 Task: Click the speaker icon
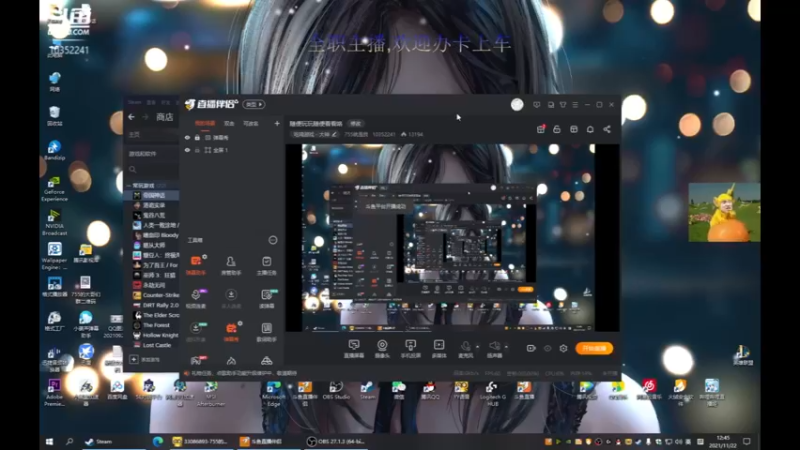(494, 348)
